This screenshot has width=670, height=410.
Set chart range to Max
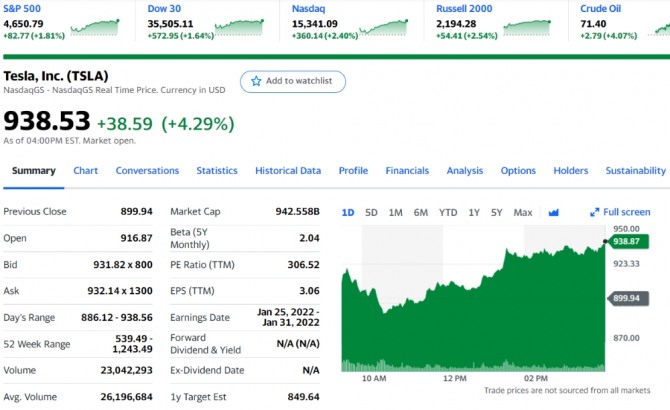pyautogui.click(x=522, y=212)
